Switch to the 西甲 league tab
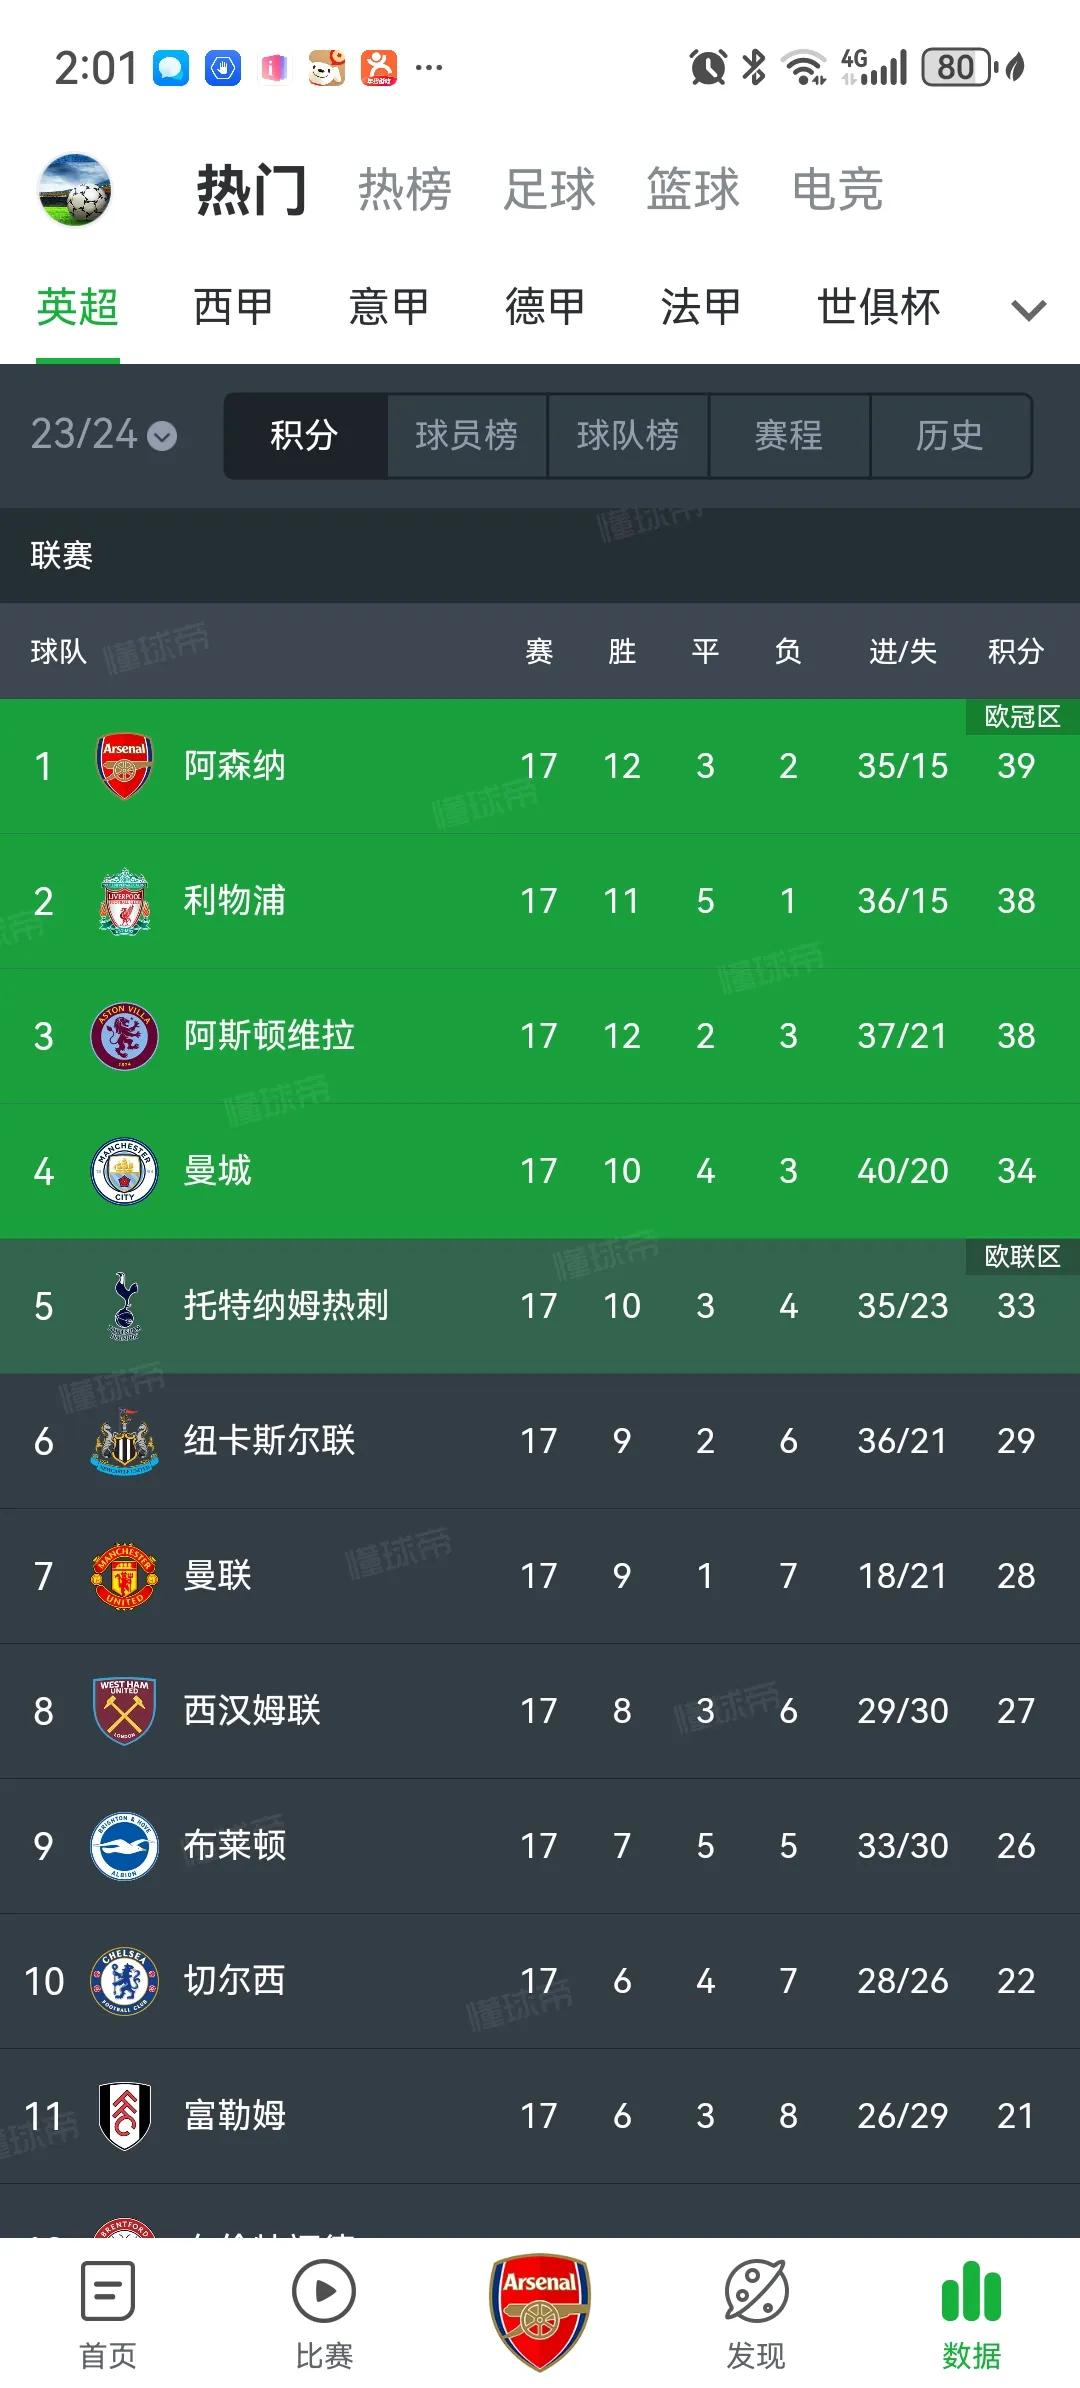The width and height of the screenshot is (1080, 2388). [x=232, y=307]
